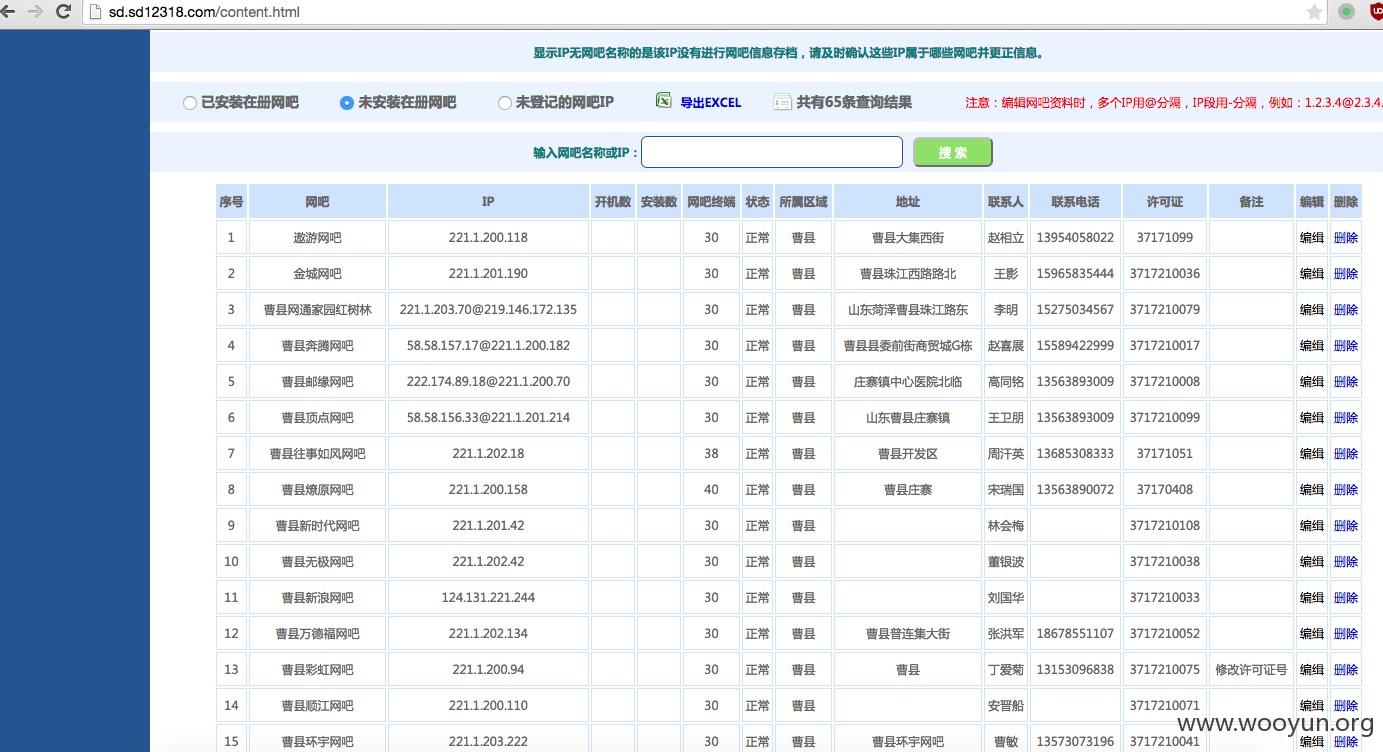Click contact name 丁爱菊

1006,670
